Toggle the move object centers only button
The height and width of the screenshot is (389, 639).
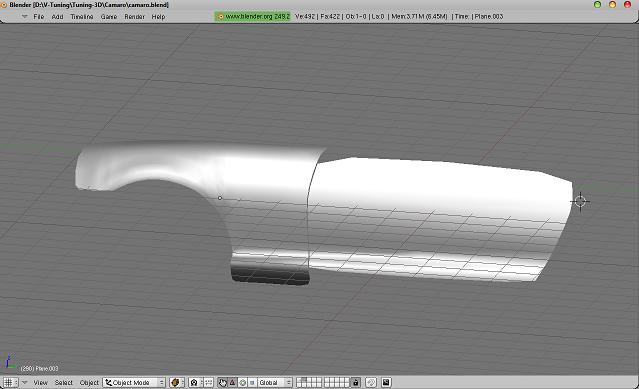click(209, 382)
